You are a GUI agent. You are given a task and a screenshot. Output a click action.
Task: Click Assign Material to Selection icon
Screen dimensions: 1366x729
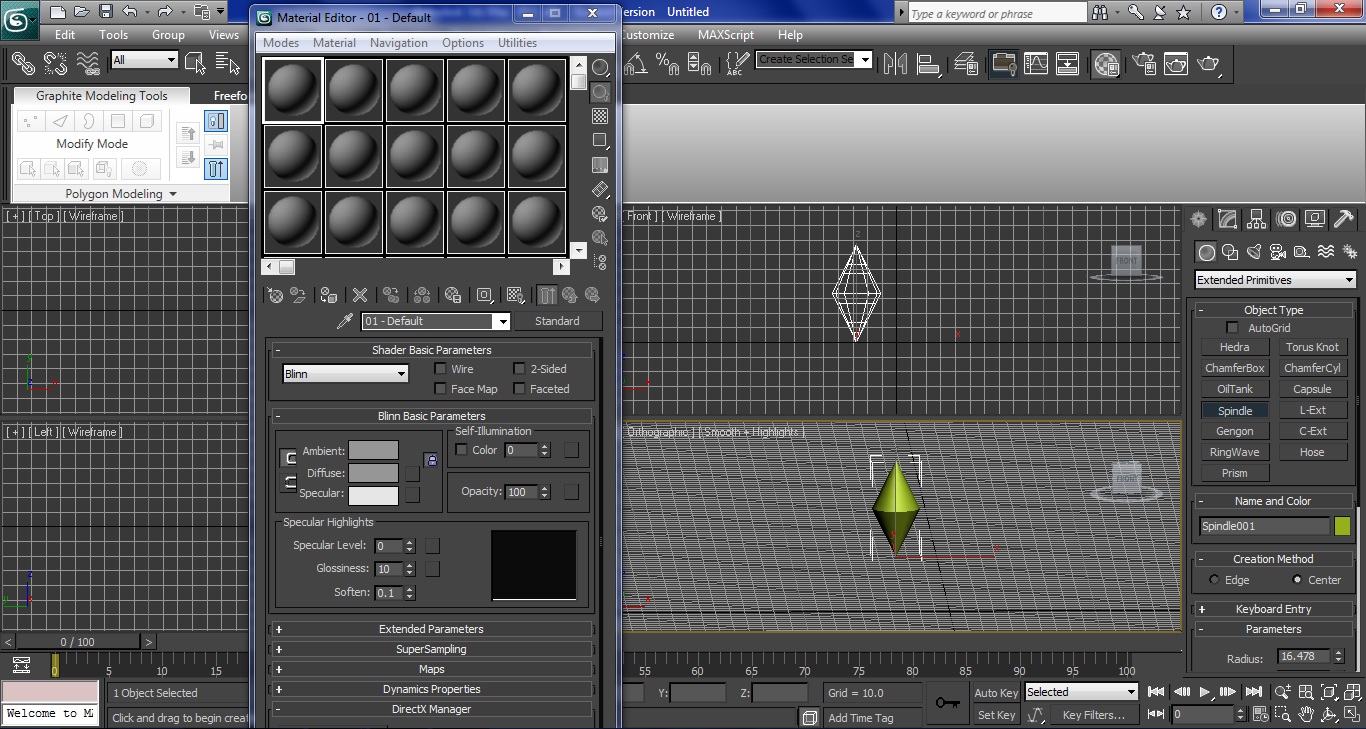pyautogui.click(x=328, y=295)
